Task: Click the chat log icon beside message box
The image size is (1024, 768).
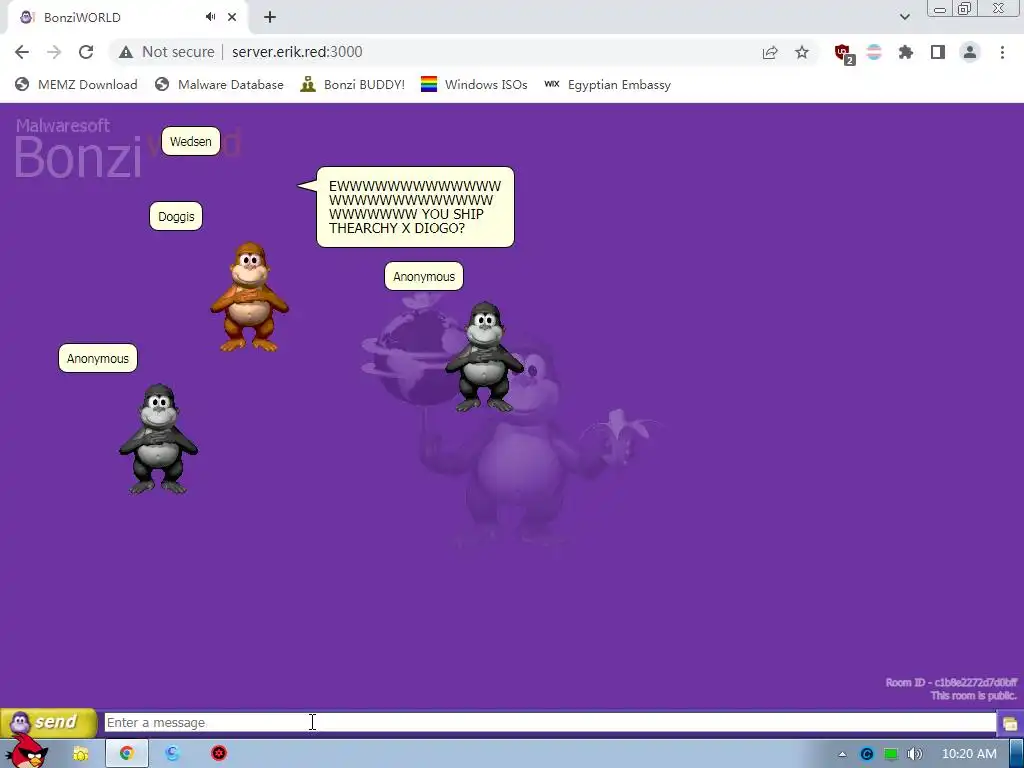Action: point(1010,724)
